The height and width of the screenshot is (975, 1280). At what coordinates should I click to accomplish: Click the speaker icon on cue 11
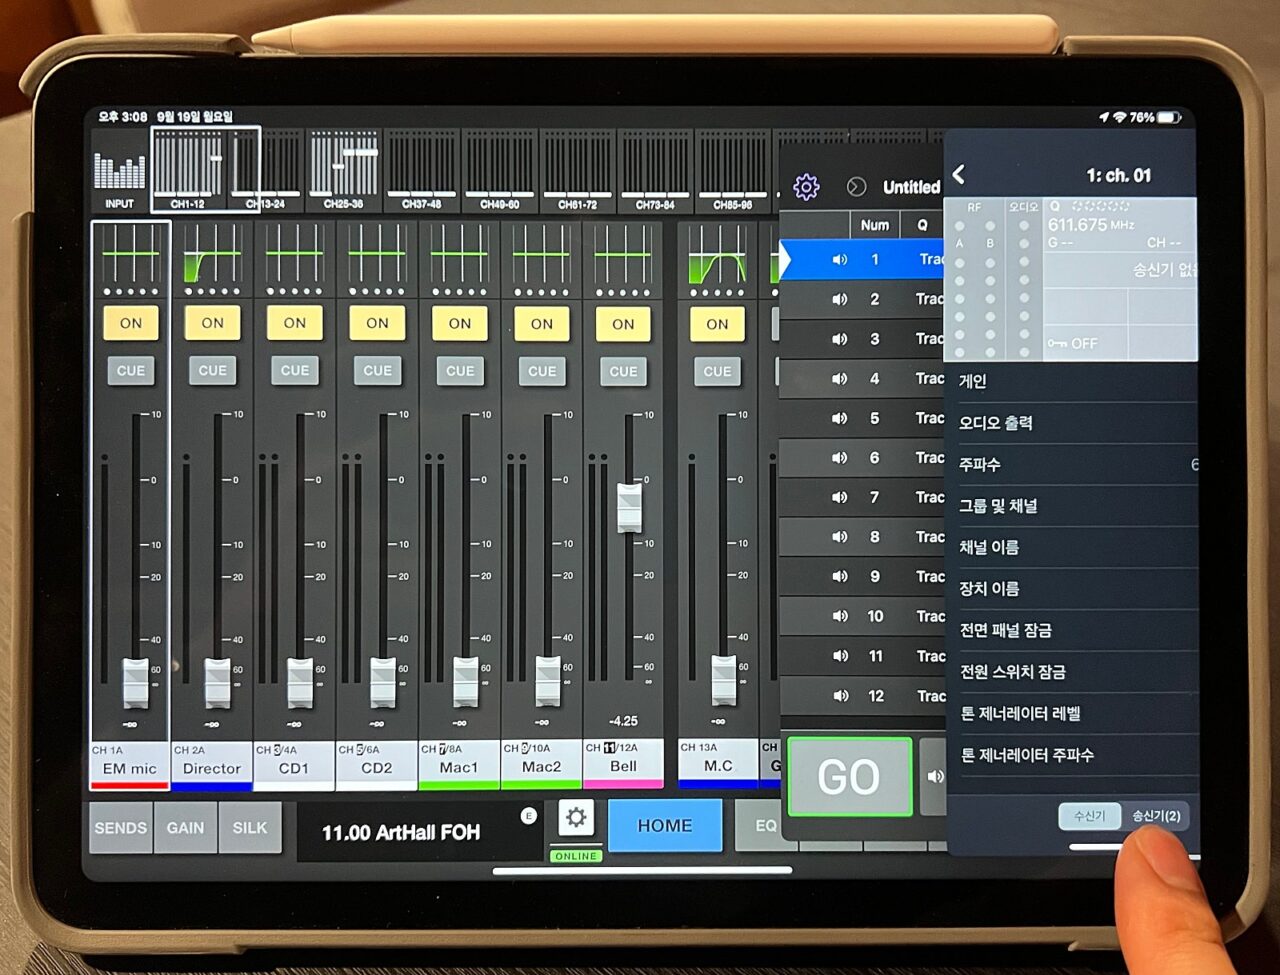click(840, 656)
